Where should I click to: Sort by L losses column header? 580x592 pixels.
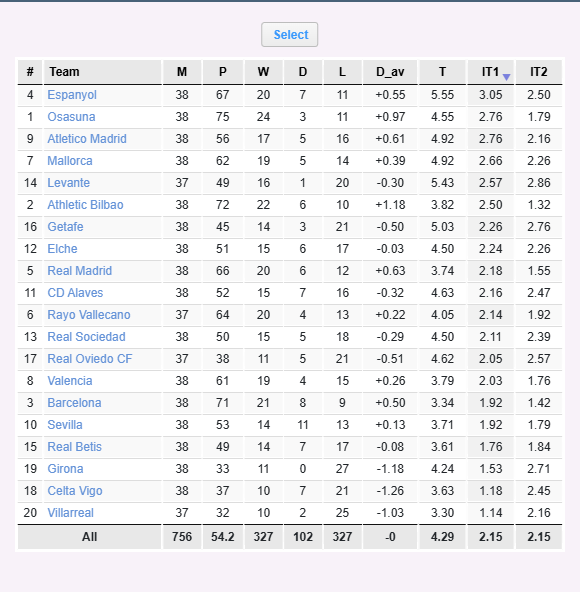pos(342,72)
